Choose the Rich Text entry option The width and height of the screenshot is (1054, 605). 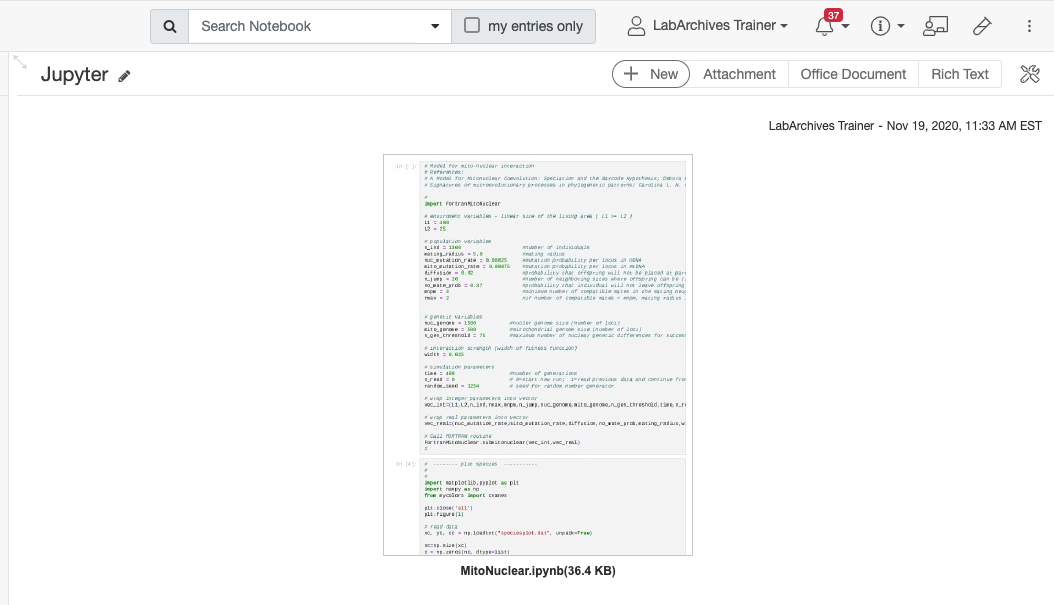coord(959,74)
